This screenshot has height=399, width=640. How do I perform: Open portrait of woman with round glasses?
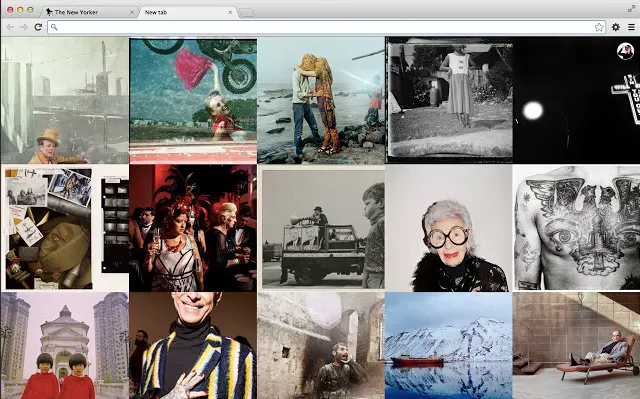449,228
